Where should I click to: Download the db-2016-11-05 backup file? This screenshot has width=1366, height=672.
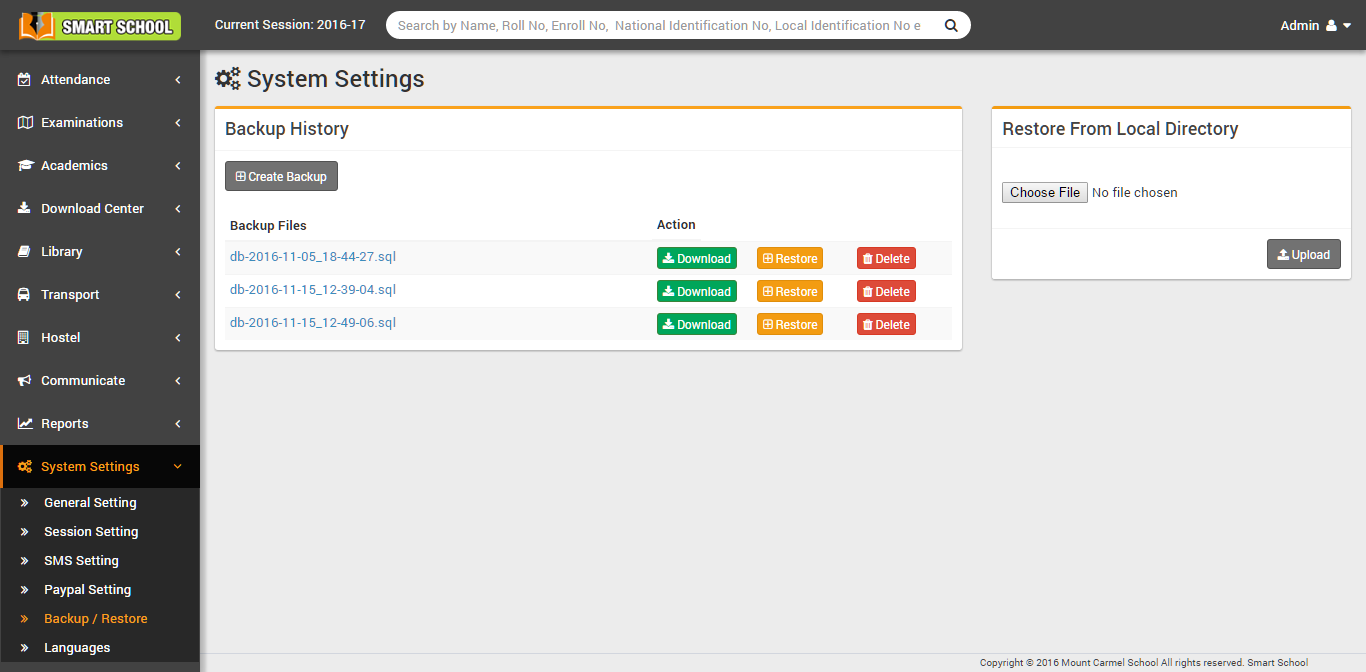[697, 257]
